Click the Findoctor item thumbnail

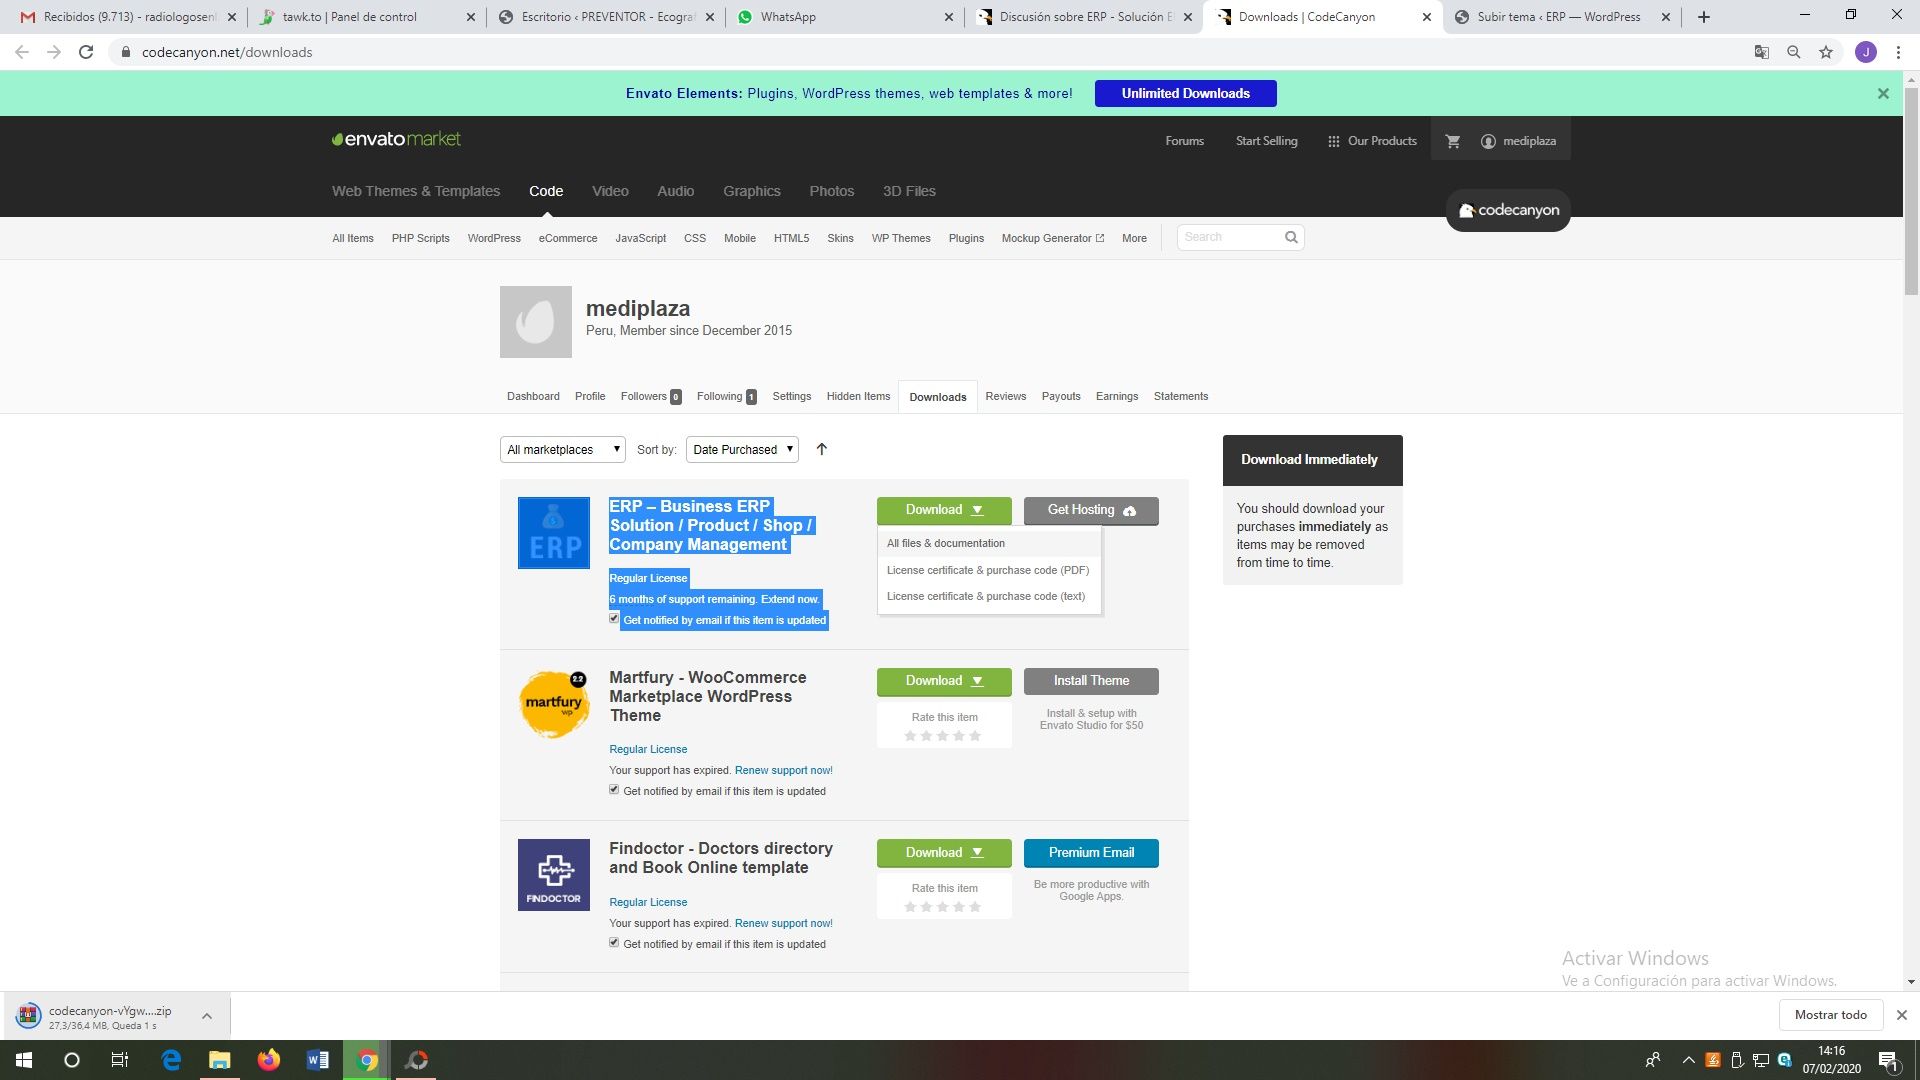554,875
